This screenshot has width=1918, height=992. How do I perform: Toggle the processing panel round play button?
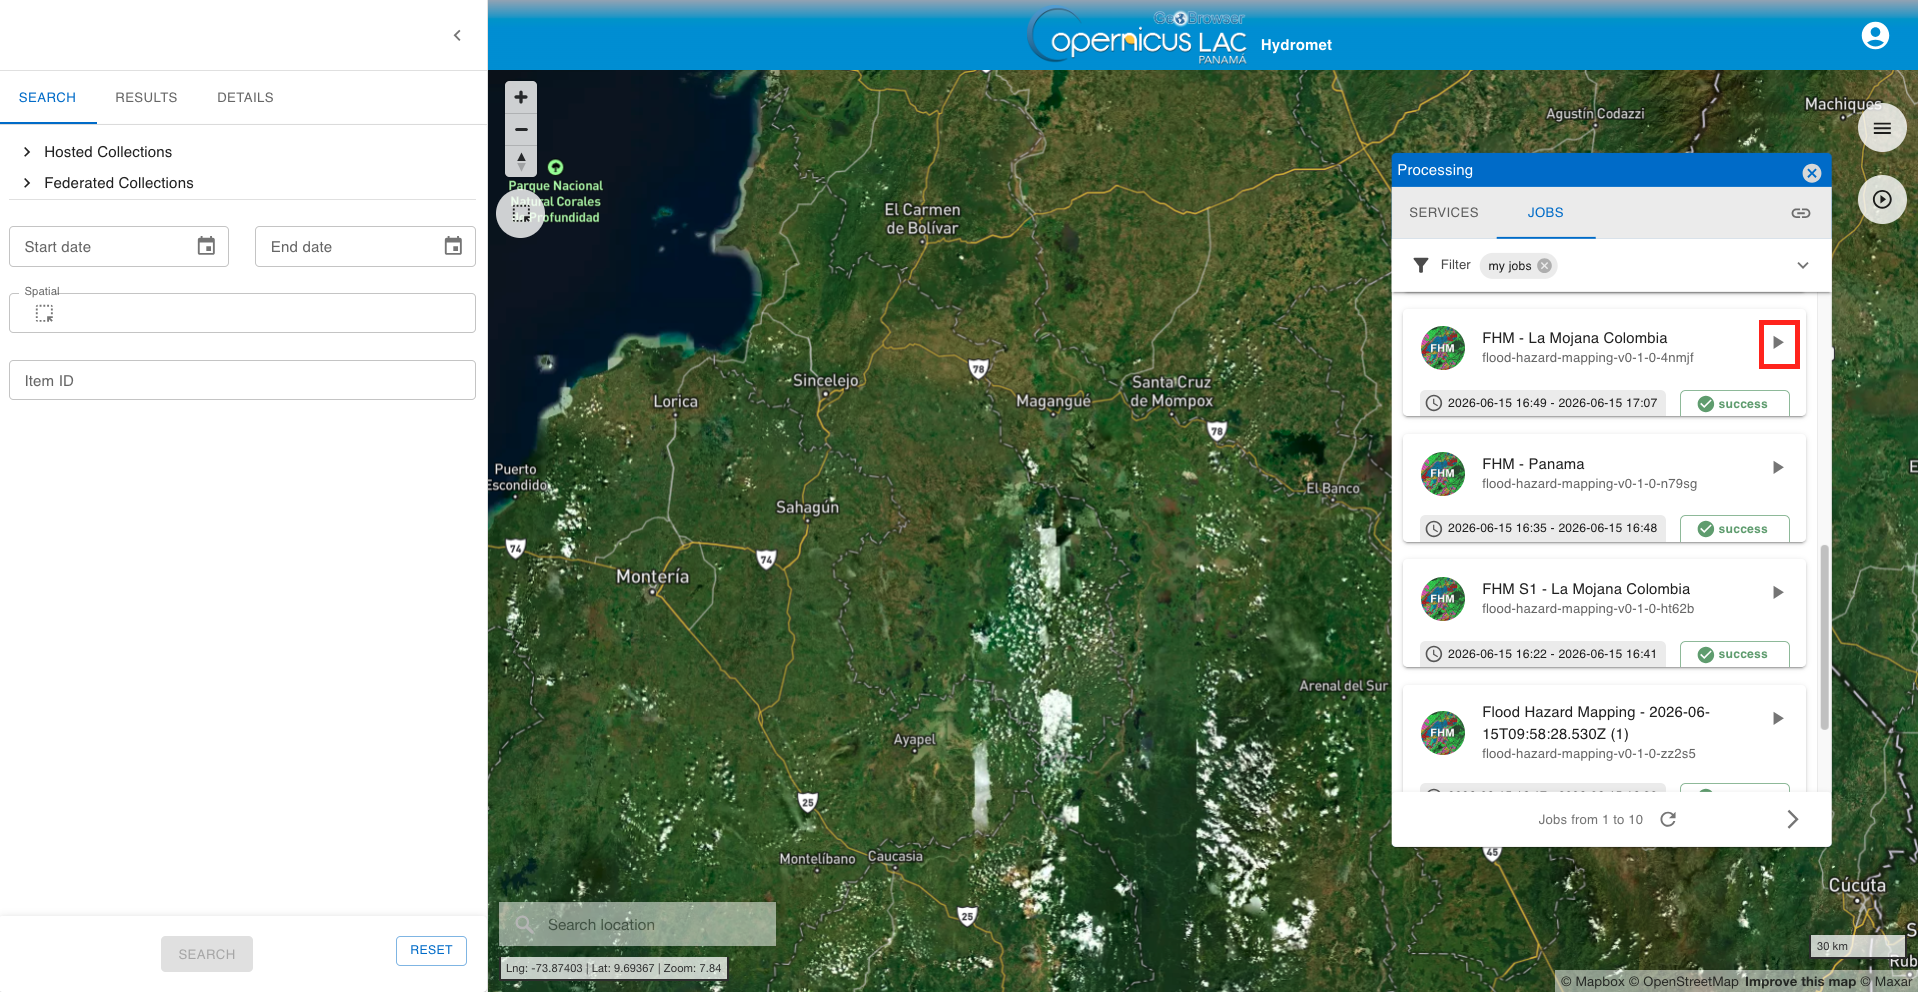[x=1882, y=199]
